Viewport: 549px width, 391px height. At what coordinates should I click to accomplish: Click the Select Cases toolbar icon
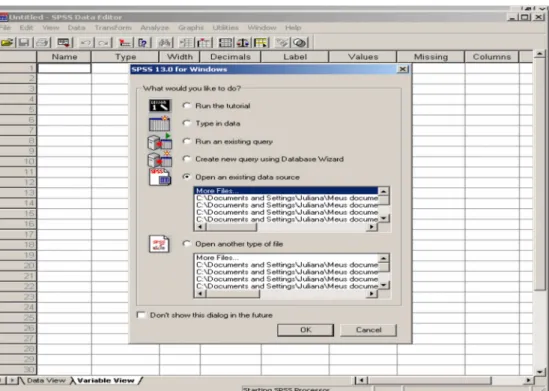click(x=261, y=43)
